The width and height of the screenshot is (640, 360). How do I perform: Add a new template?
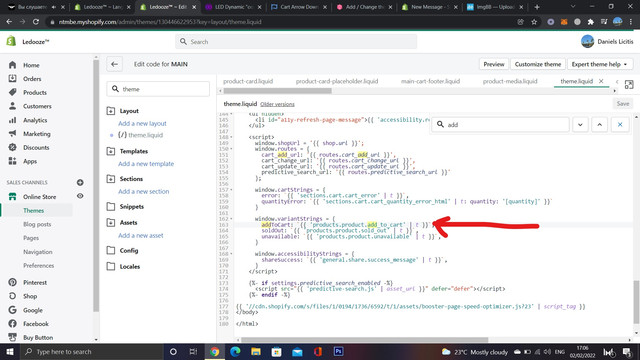point(146,164)
